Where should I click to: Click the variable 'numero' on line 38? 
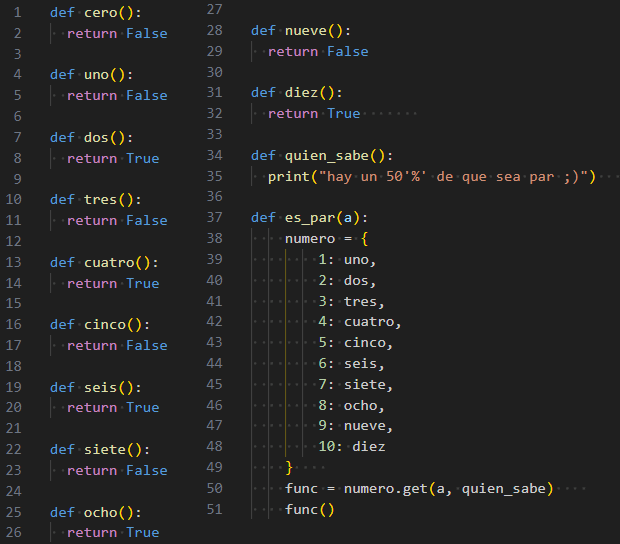coord(310,239)
